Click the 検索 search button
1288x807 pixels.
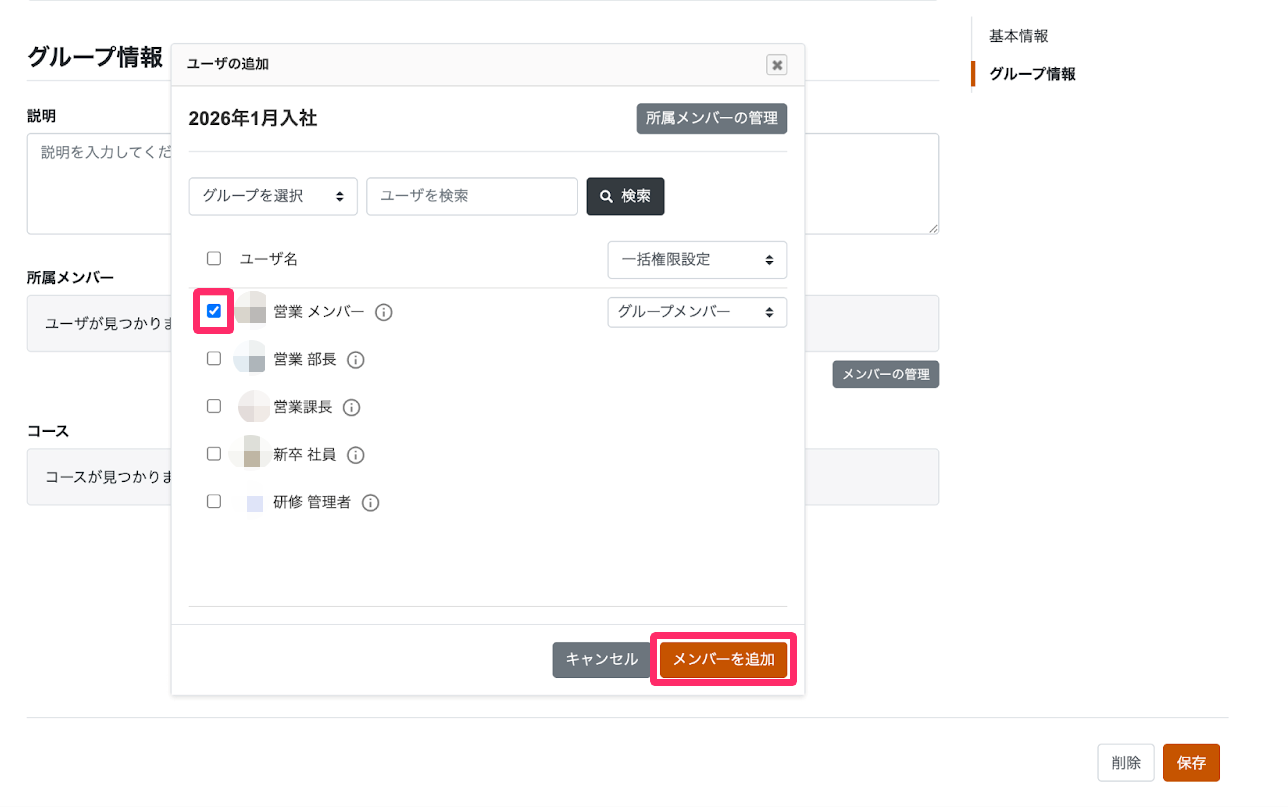625,196
